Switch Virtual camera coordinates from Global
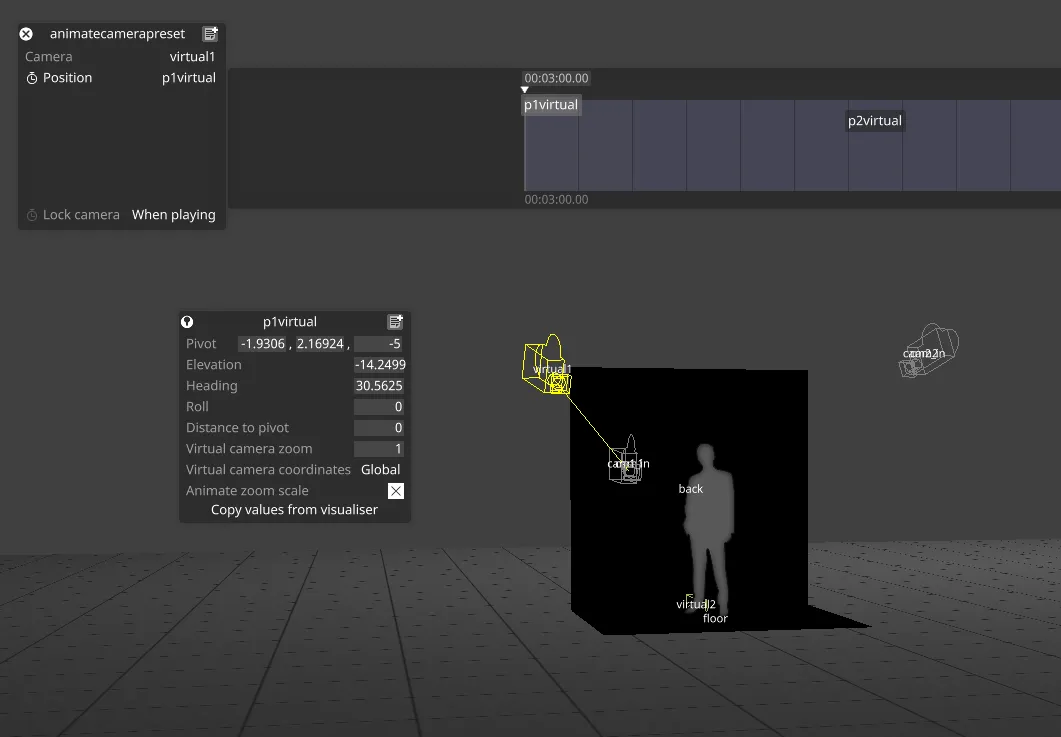Viewport: 1061px width, 737px height. (x=380, y=469)
